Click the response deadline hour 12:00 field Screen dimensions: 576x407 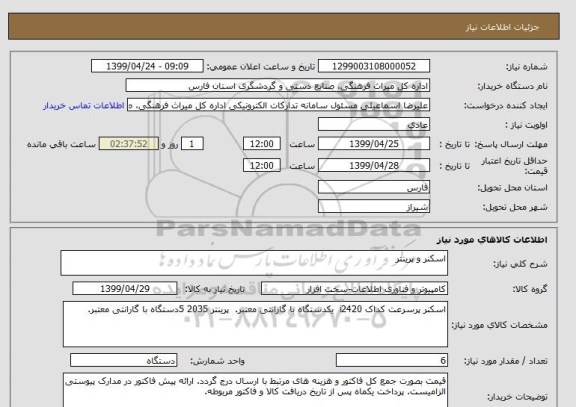262,144
